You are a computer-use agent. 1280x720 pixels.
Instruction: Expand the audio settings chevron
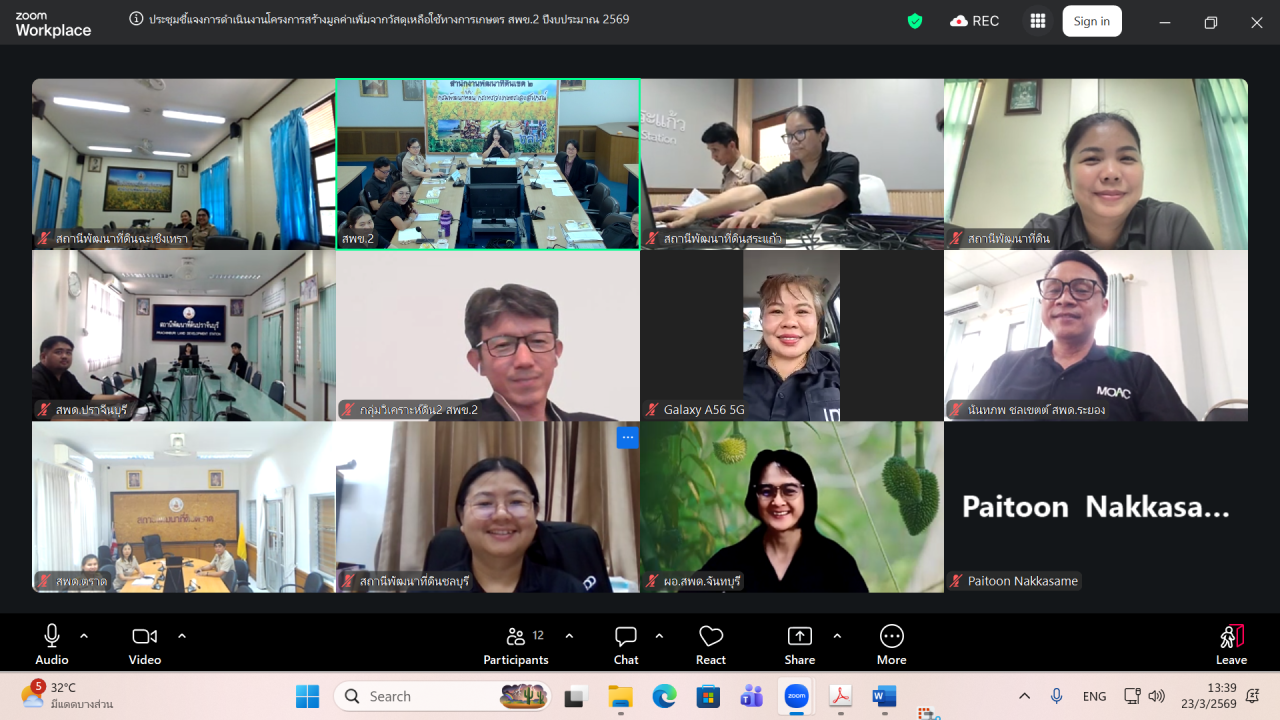(x=84, y=636)
